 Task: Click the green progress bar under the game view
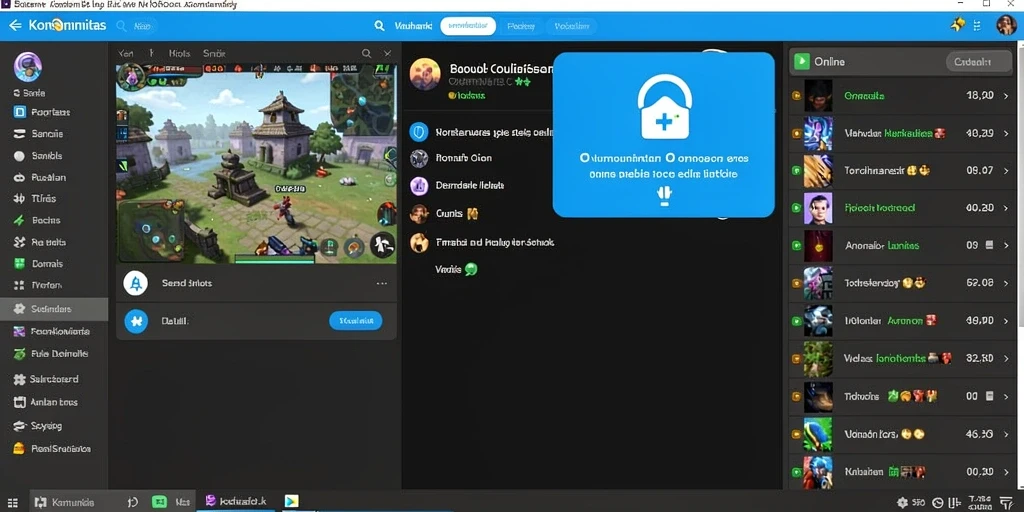(274, 260)
